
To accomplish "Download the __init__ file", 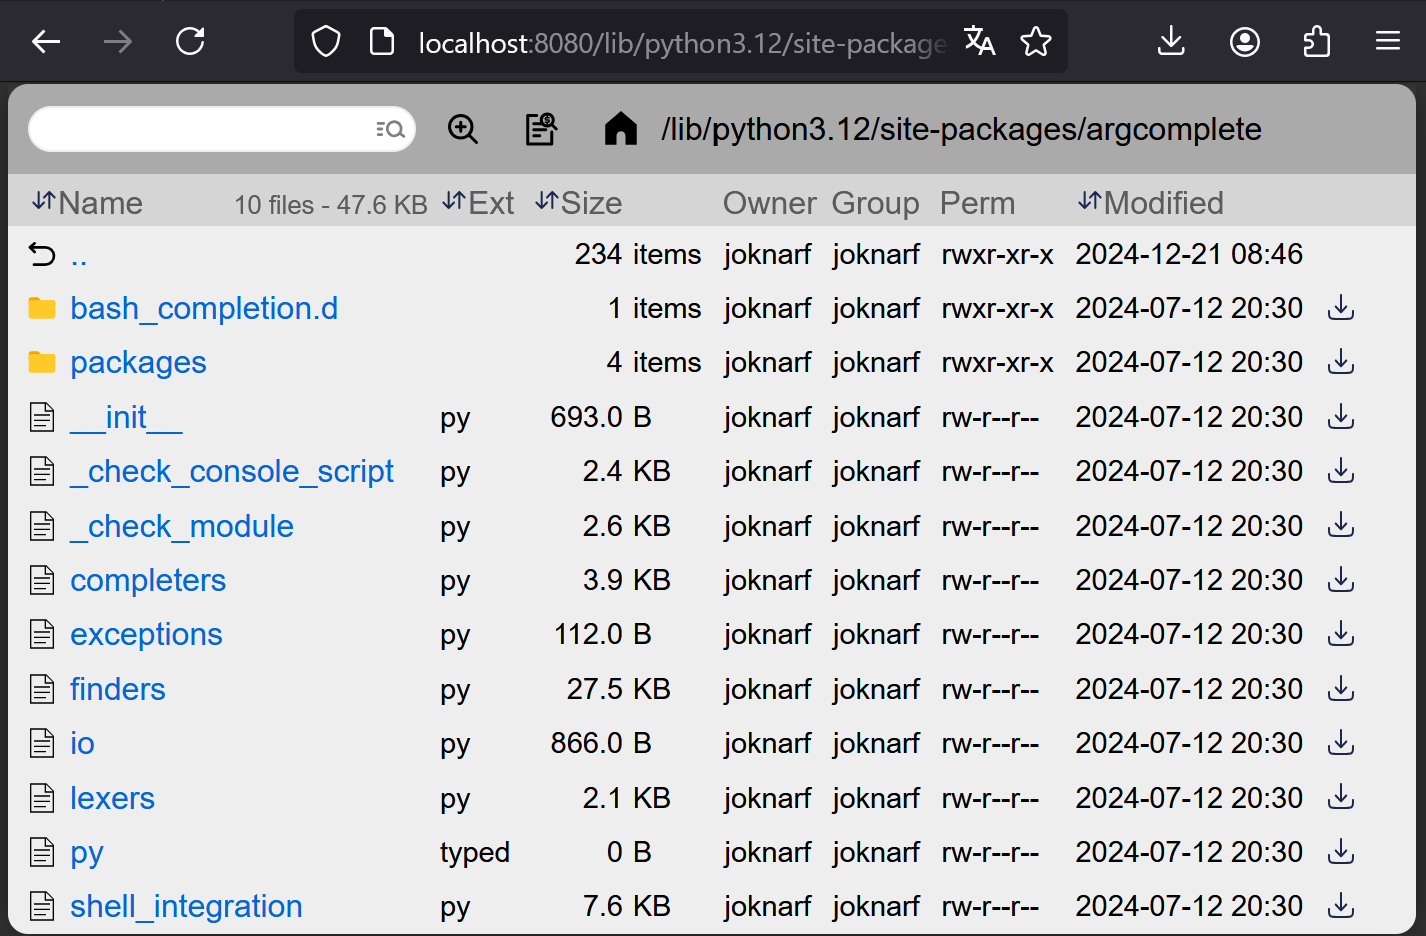I will coord(1341,417).
